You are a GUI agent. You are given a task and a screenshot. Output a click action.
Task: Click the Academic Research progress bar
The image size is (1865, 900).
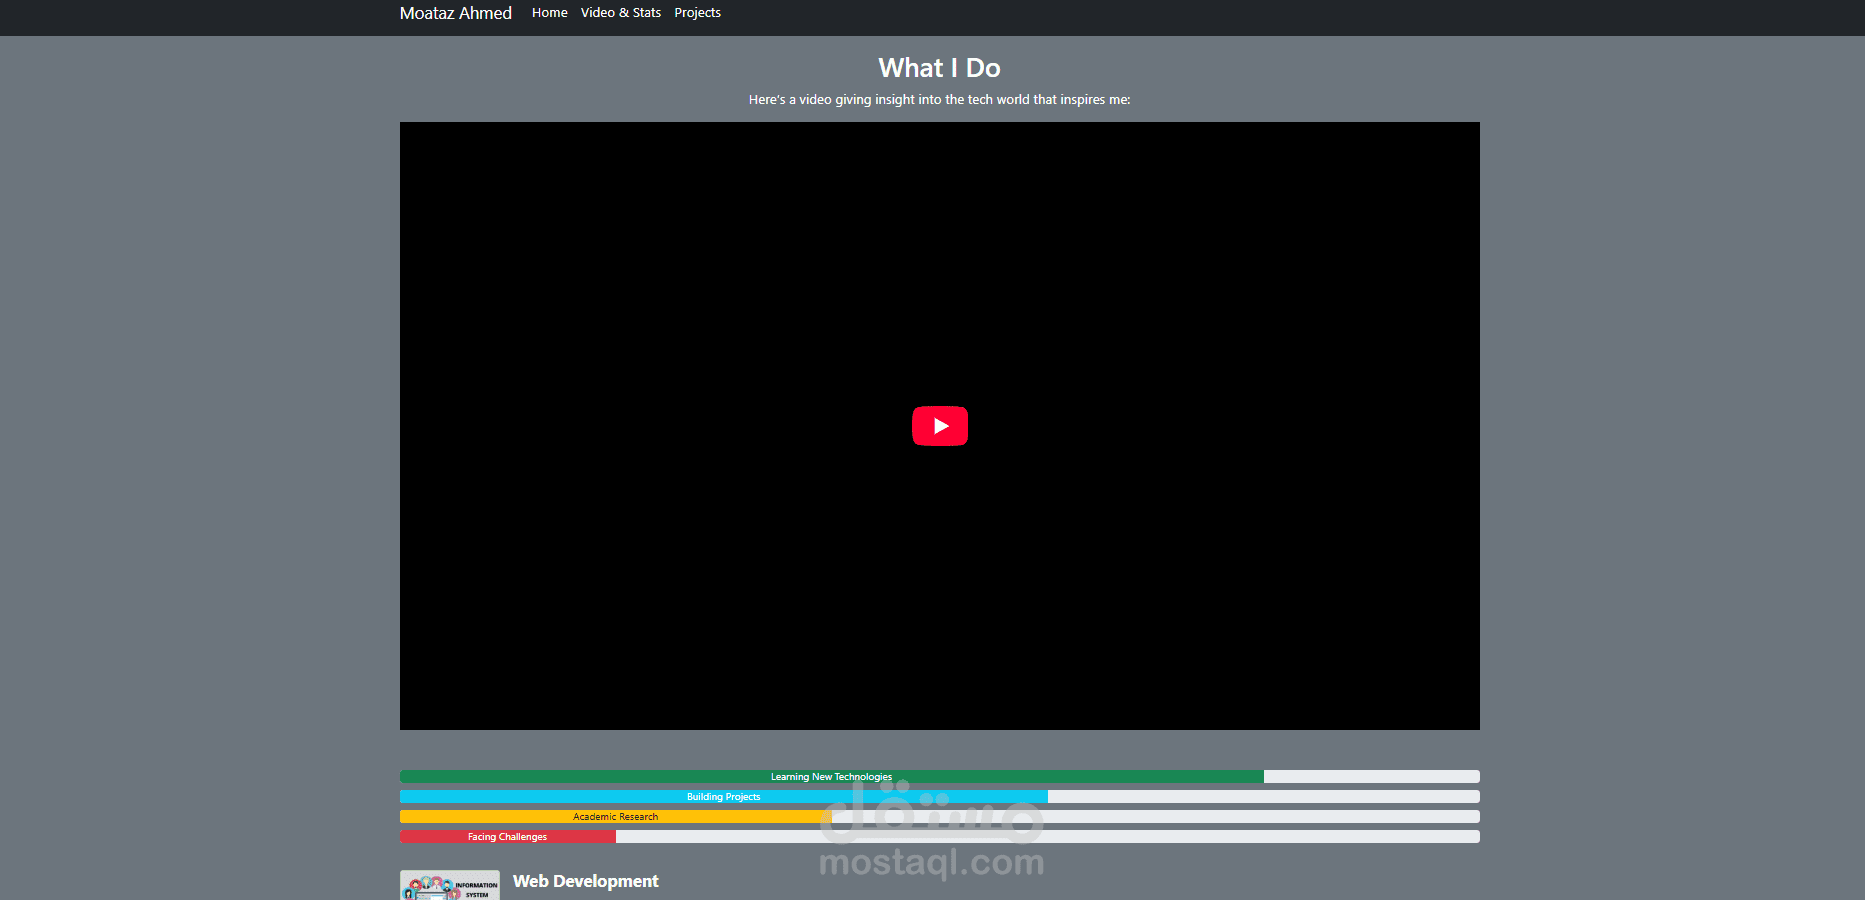point(615,817)
